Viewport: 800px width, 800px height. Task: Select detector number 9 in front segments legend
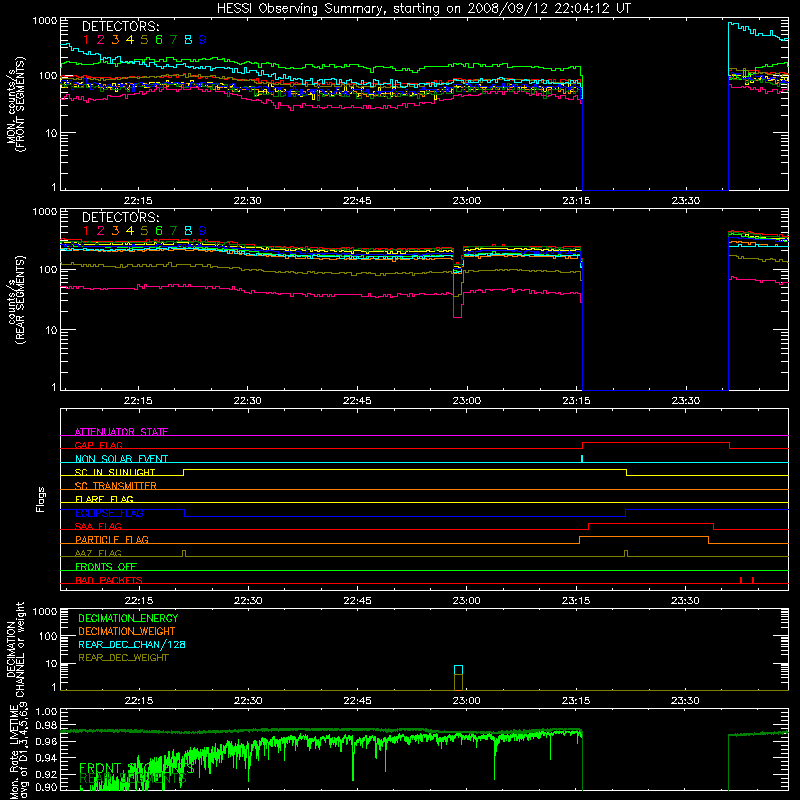[x=203, y=40]
